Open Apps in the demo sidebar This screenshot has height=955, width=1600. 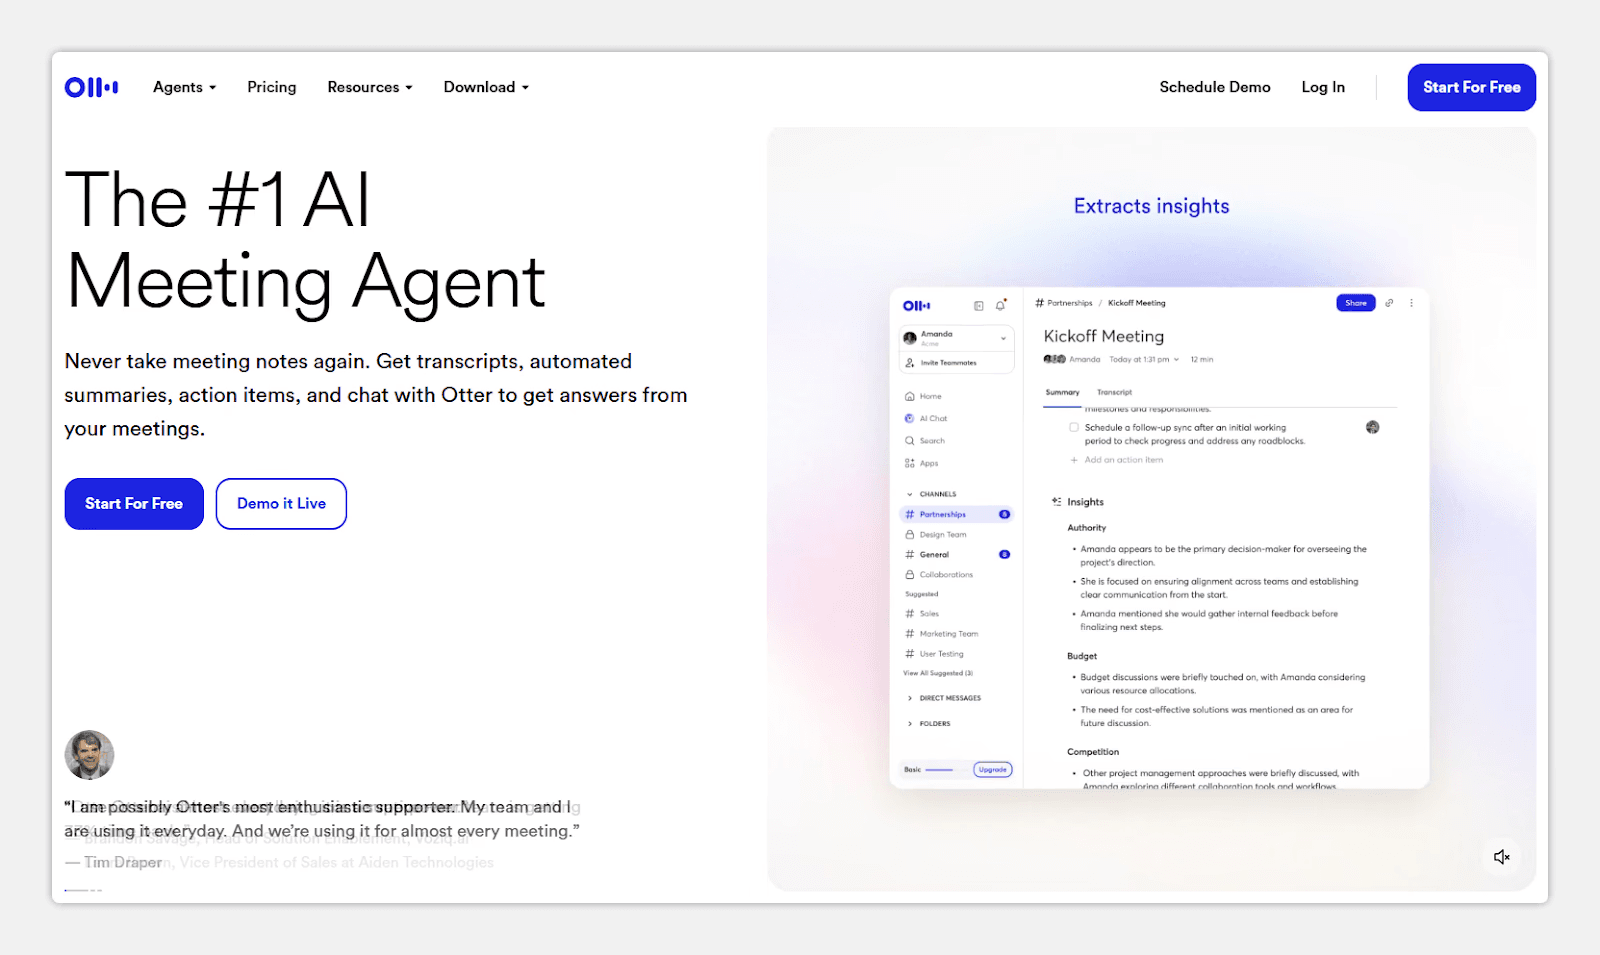(x=922, y=463)
